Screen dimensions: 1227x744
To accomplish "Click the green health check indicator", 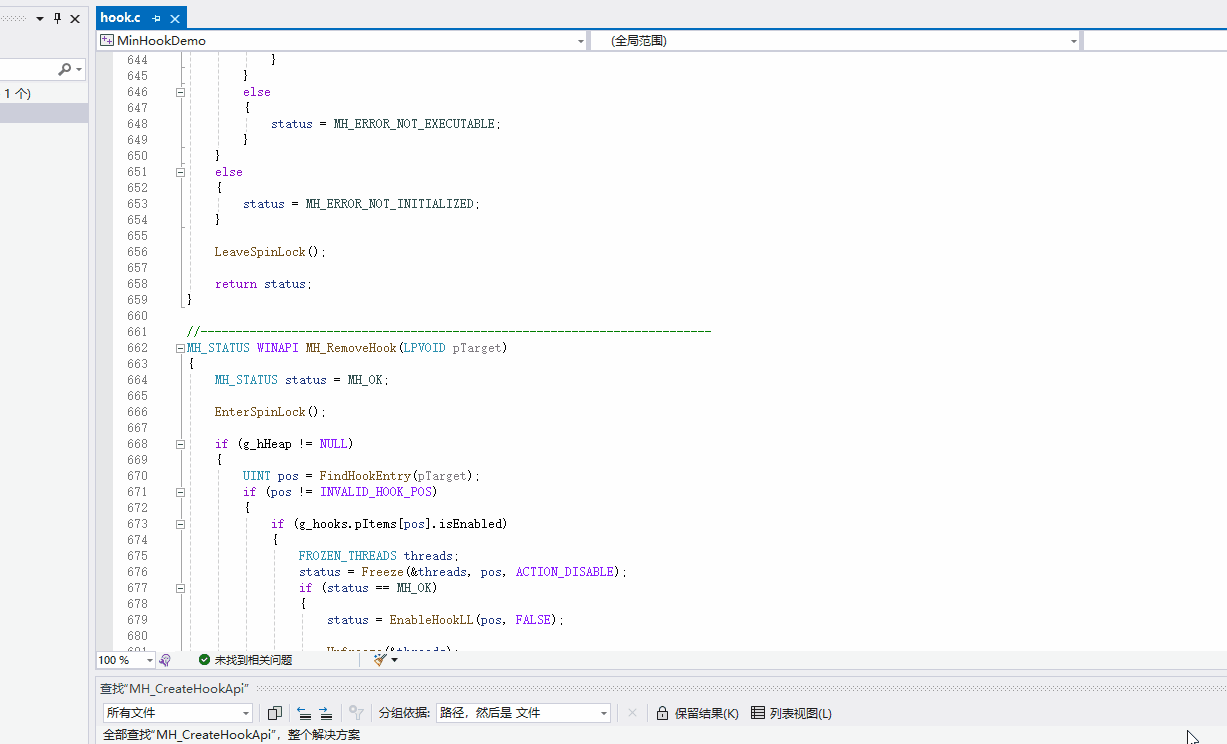I will coord(203,660).
